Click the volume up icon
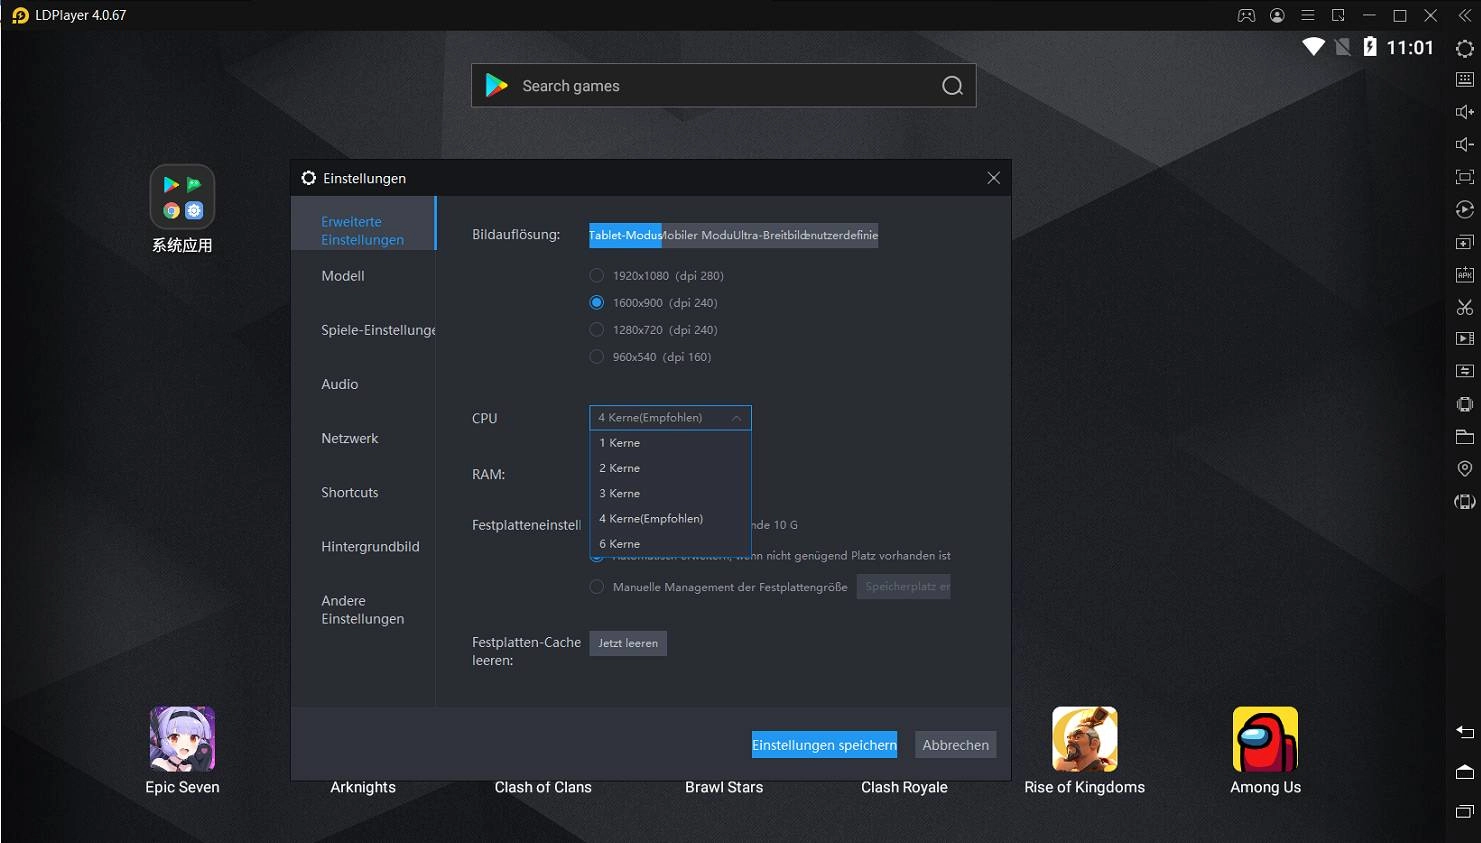This screenshot has height=843, width=1481. 1465,112
